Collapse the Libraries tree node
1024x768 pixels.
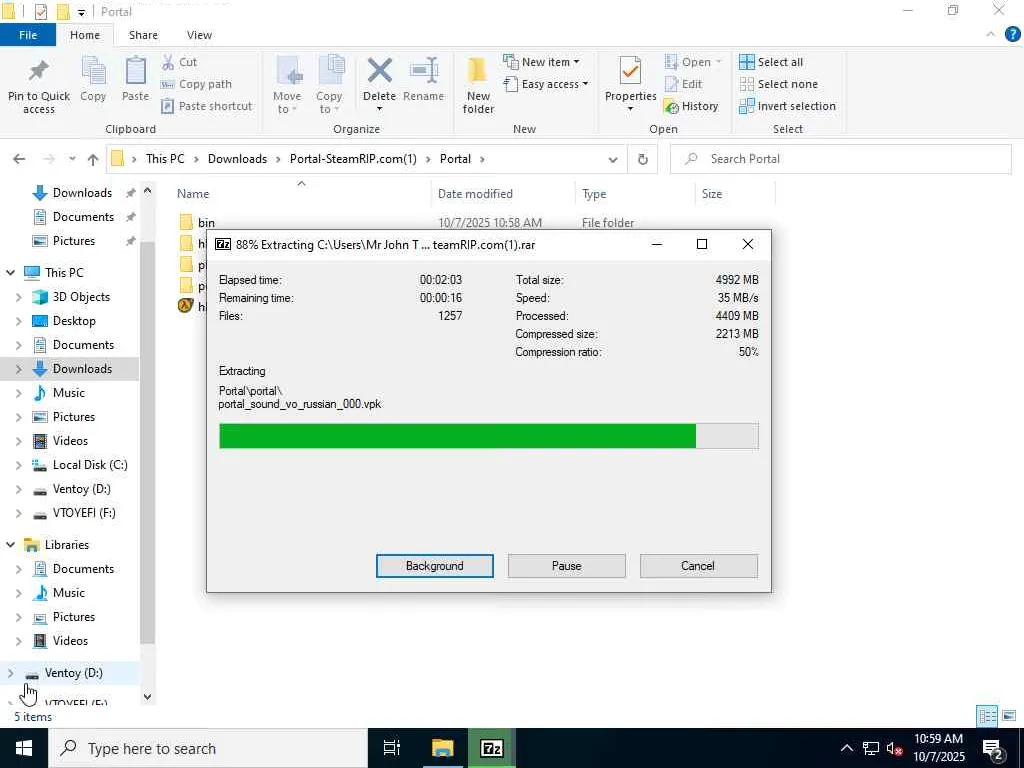10,544
